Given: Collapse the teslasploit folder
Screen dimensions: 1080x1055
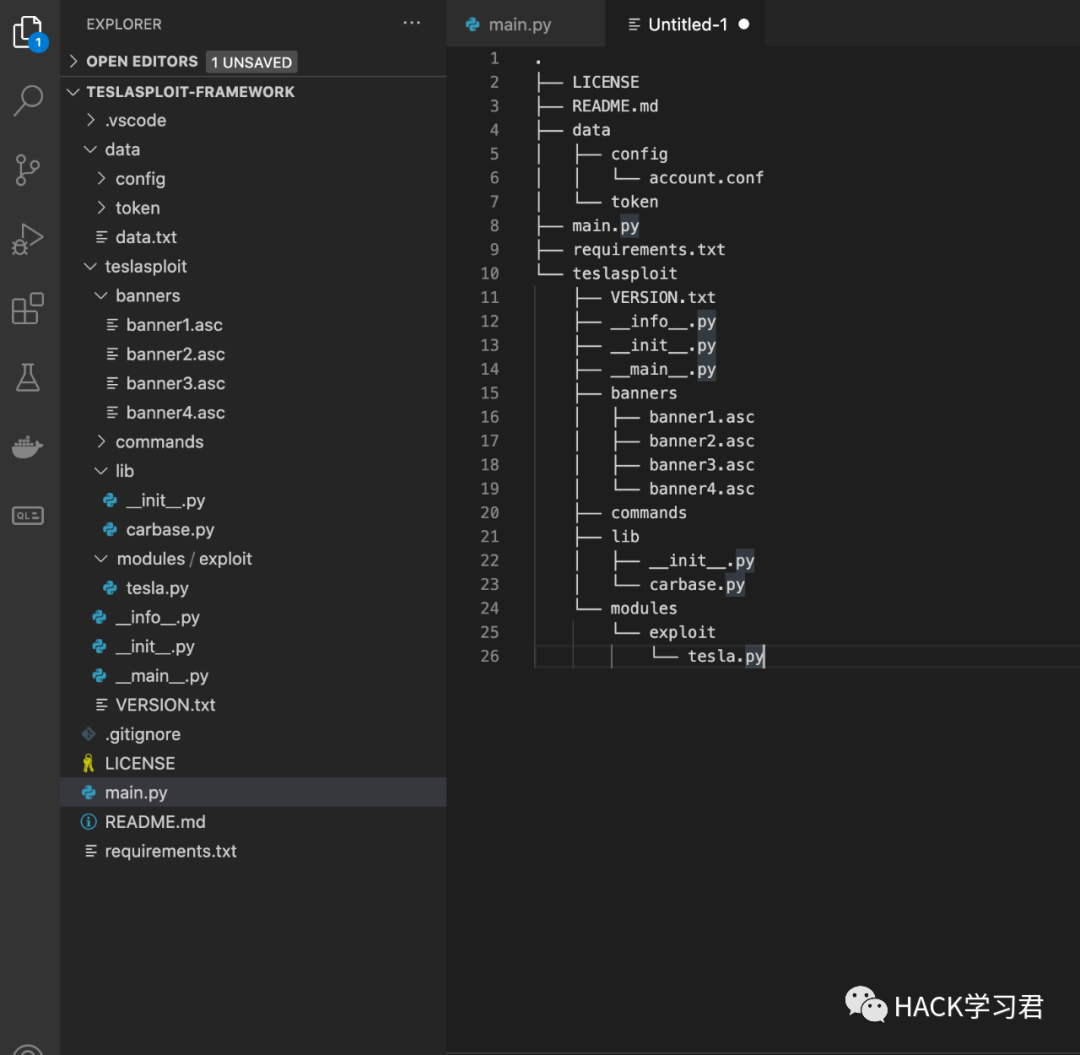Looking at the screenshot, I should (x=90, y=266).
